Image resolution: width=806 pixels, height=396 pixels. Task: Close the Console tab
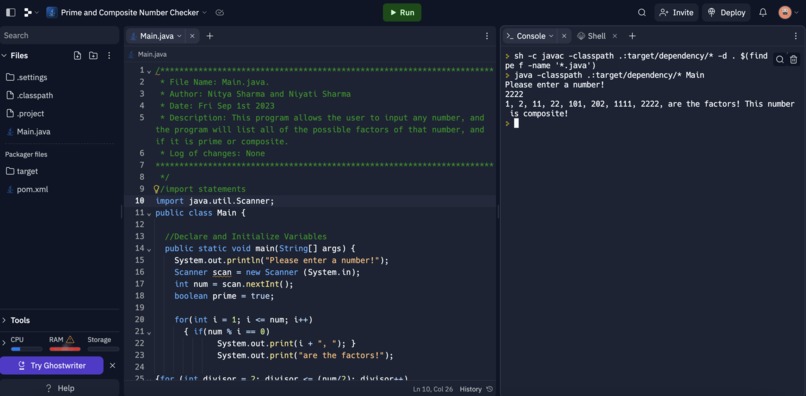(x=564, y=36)
